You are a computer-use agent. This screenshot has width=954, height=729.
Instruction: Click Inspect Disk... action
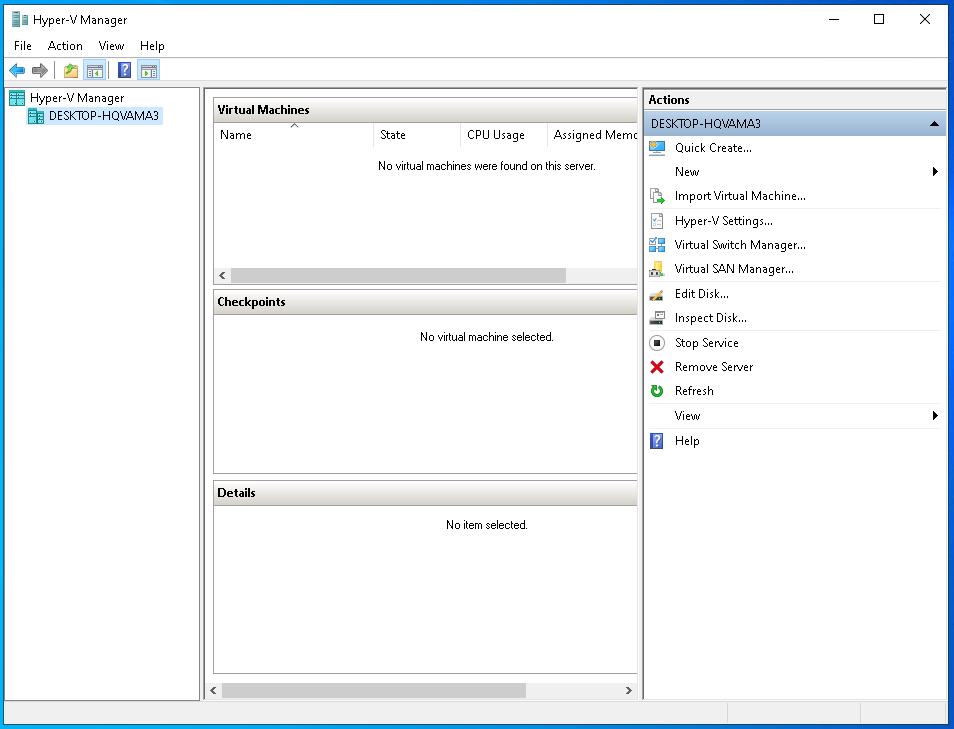(711, 318)
